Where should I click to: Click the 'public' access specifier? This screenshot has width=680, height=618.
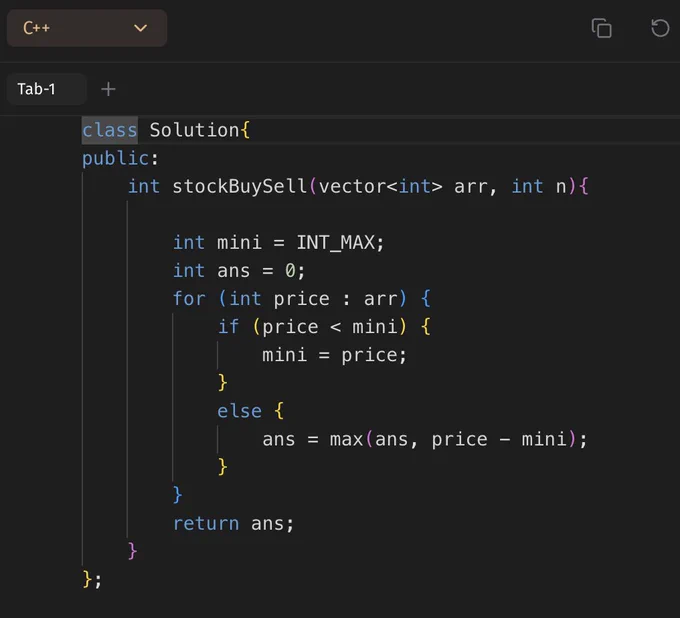pos(116,158)
